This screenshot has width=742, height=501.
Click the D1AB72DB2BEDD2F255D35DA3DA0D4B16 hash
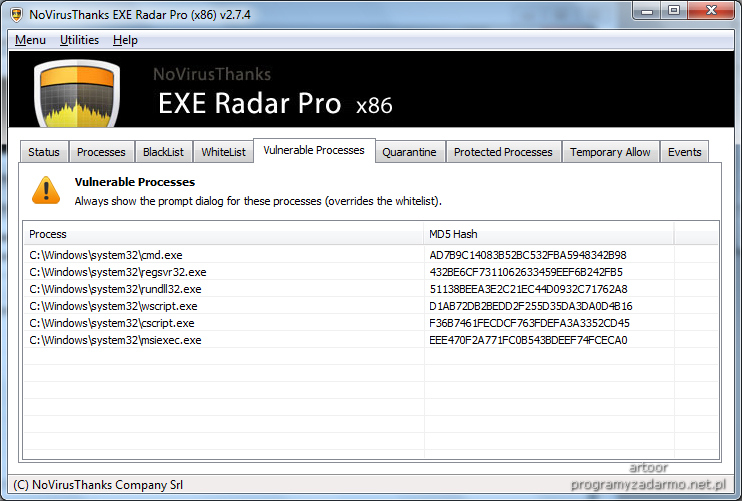click(530, 306)
